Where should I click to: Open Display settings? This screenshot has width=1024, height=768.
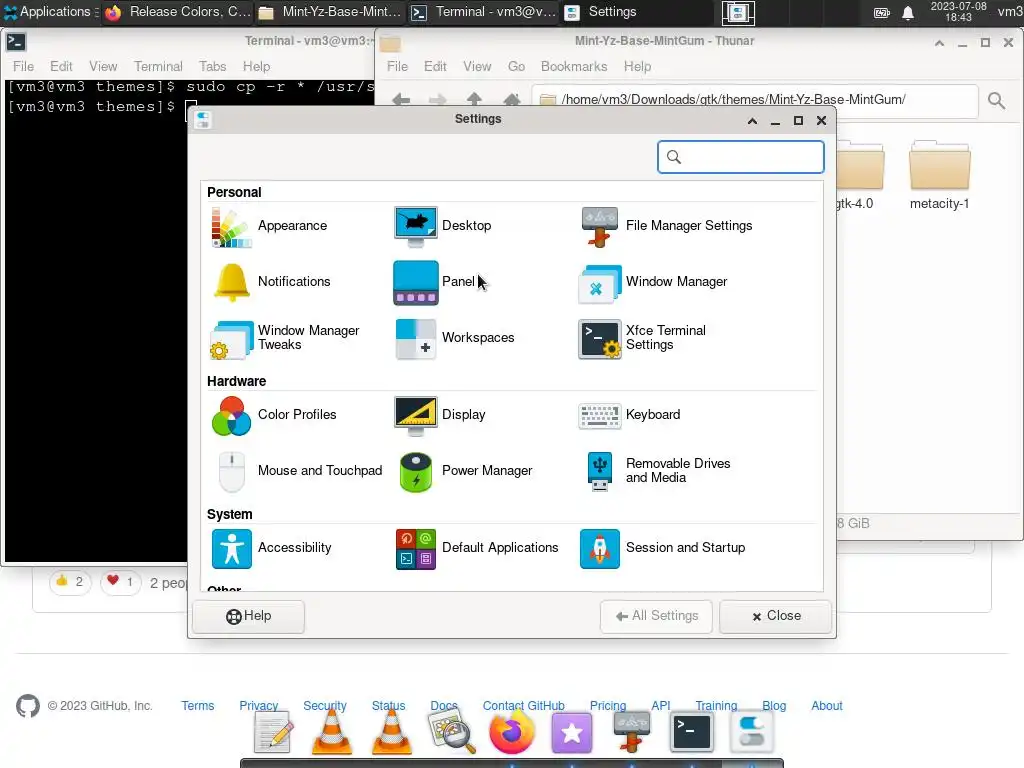click(x=440, y=415)
